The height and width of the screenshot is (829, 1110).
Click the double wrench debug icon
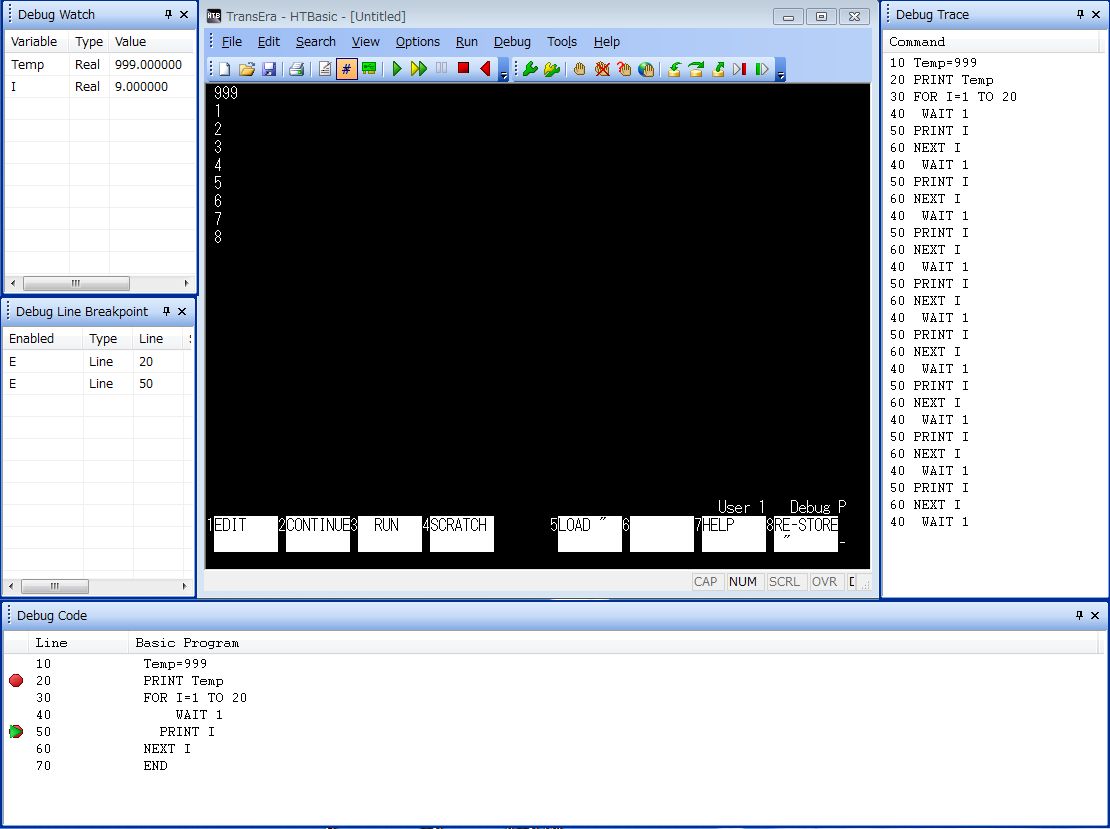point(552,69)
